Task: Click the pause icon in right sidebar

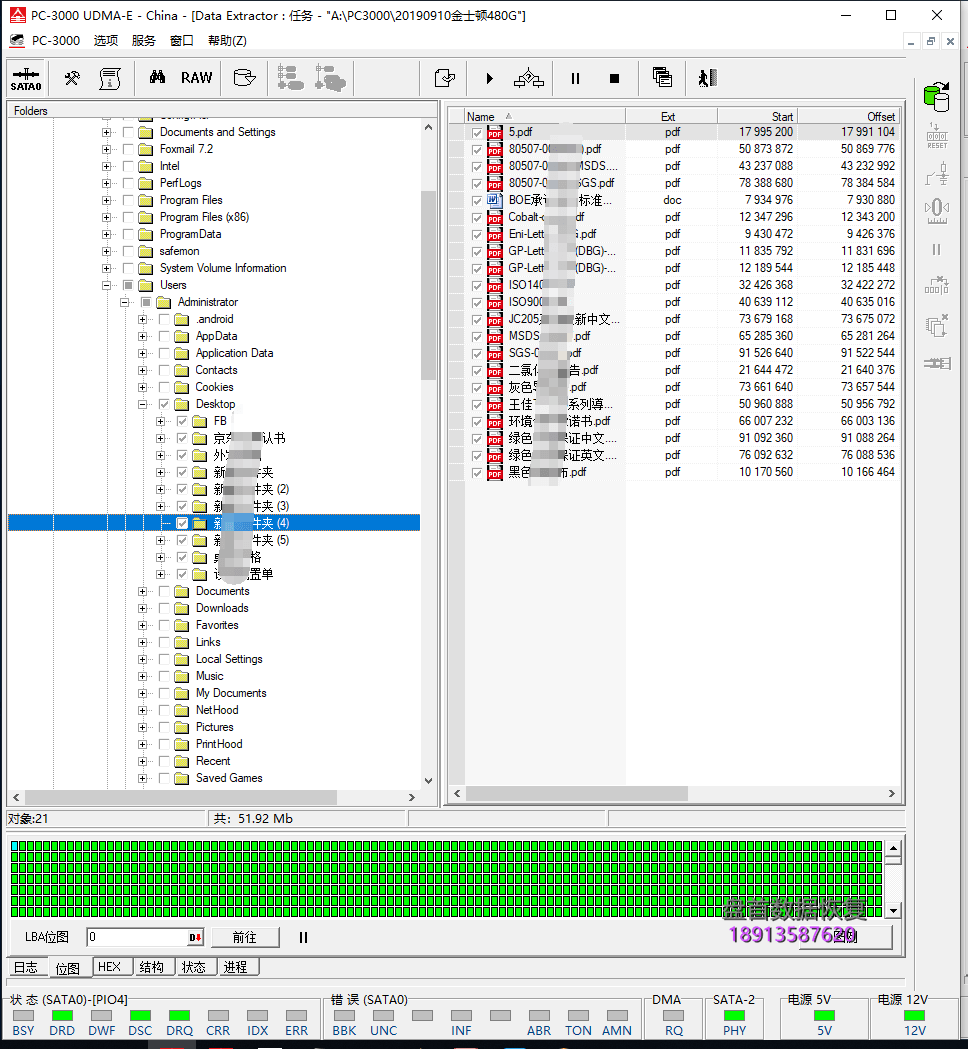Action: [937, 250]
